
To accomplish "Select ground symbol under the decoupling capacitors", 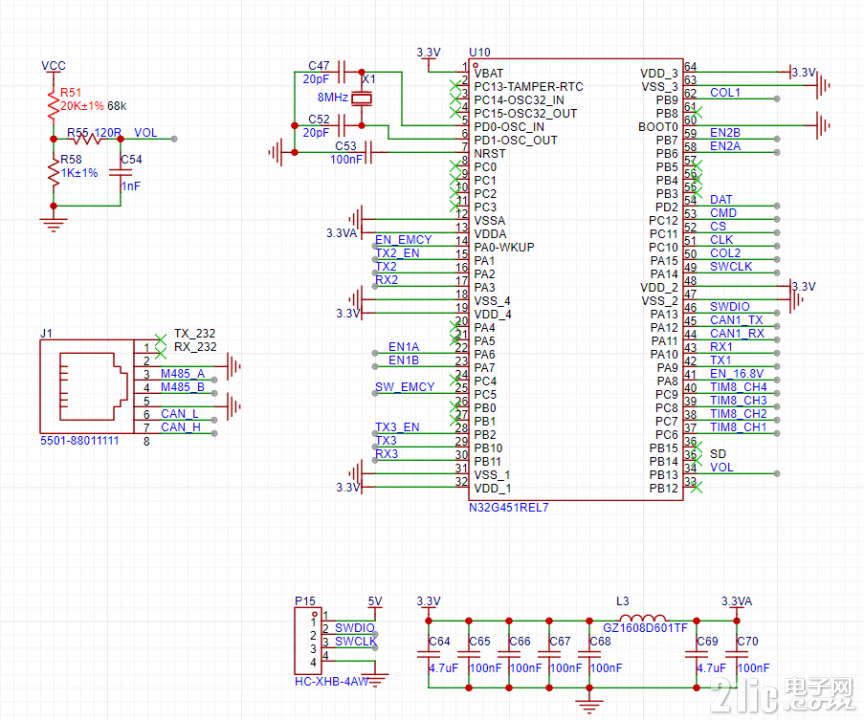I will [590, 705].
